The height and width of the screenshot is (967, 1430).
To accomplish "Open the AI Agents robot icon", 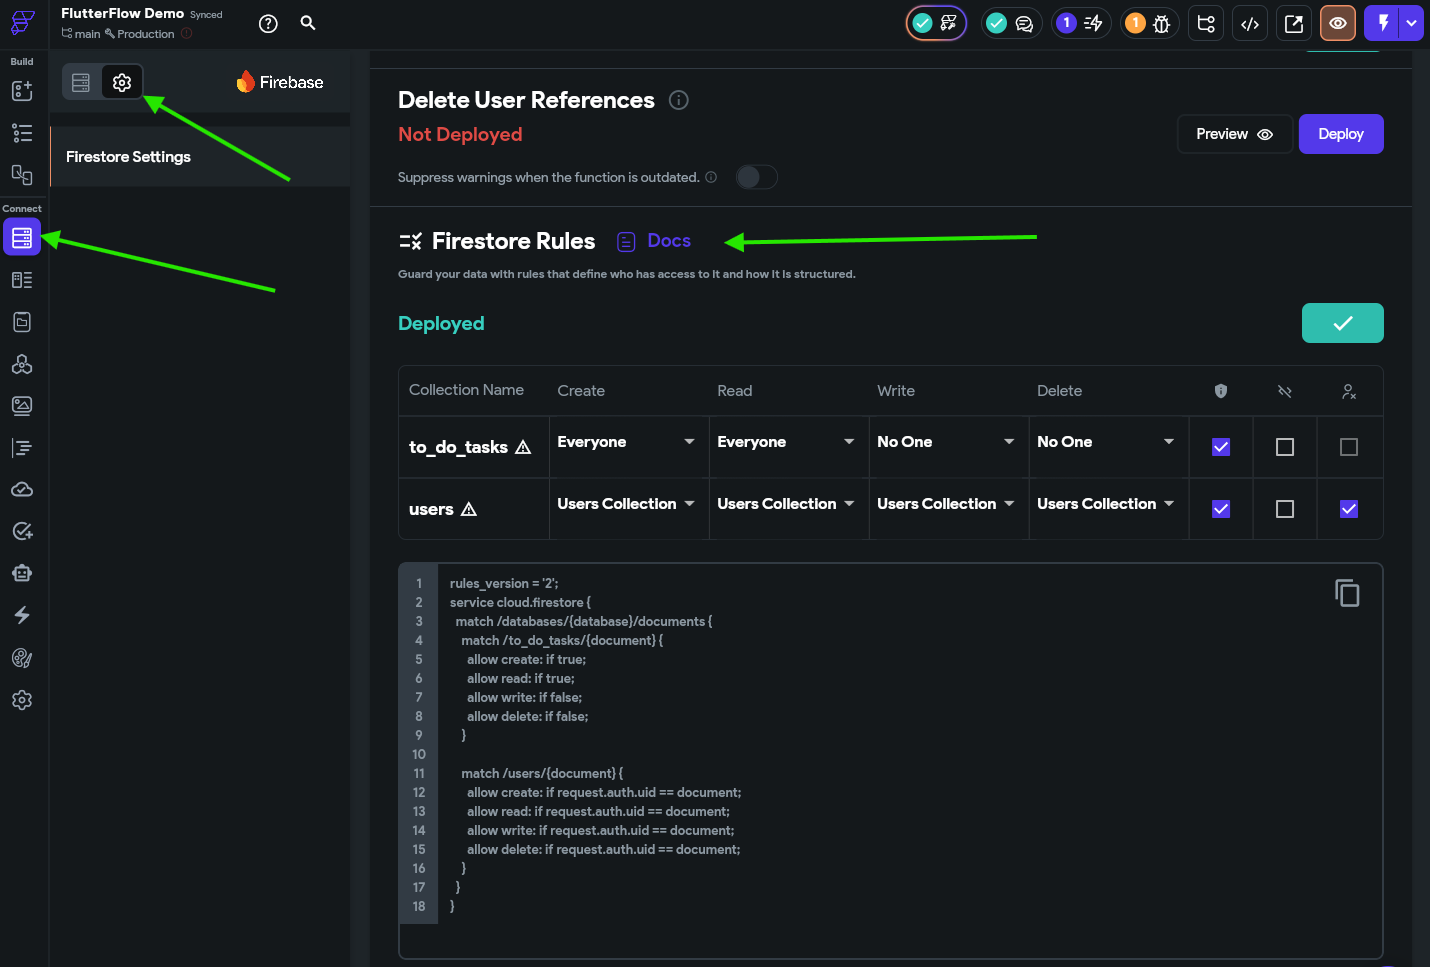I will pyautogui.click(x=22, y=573).
